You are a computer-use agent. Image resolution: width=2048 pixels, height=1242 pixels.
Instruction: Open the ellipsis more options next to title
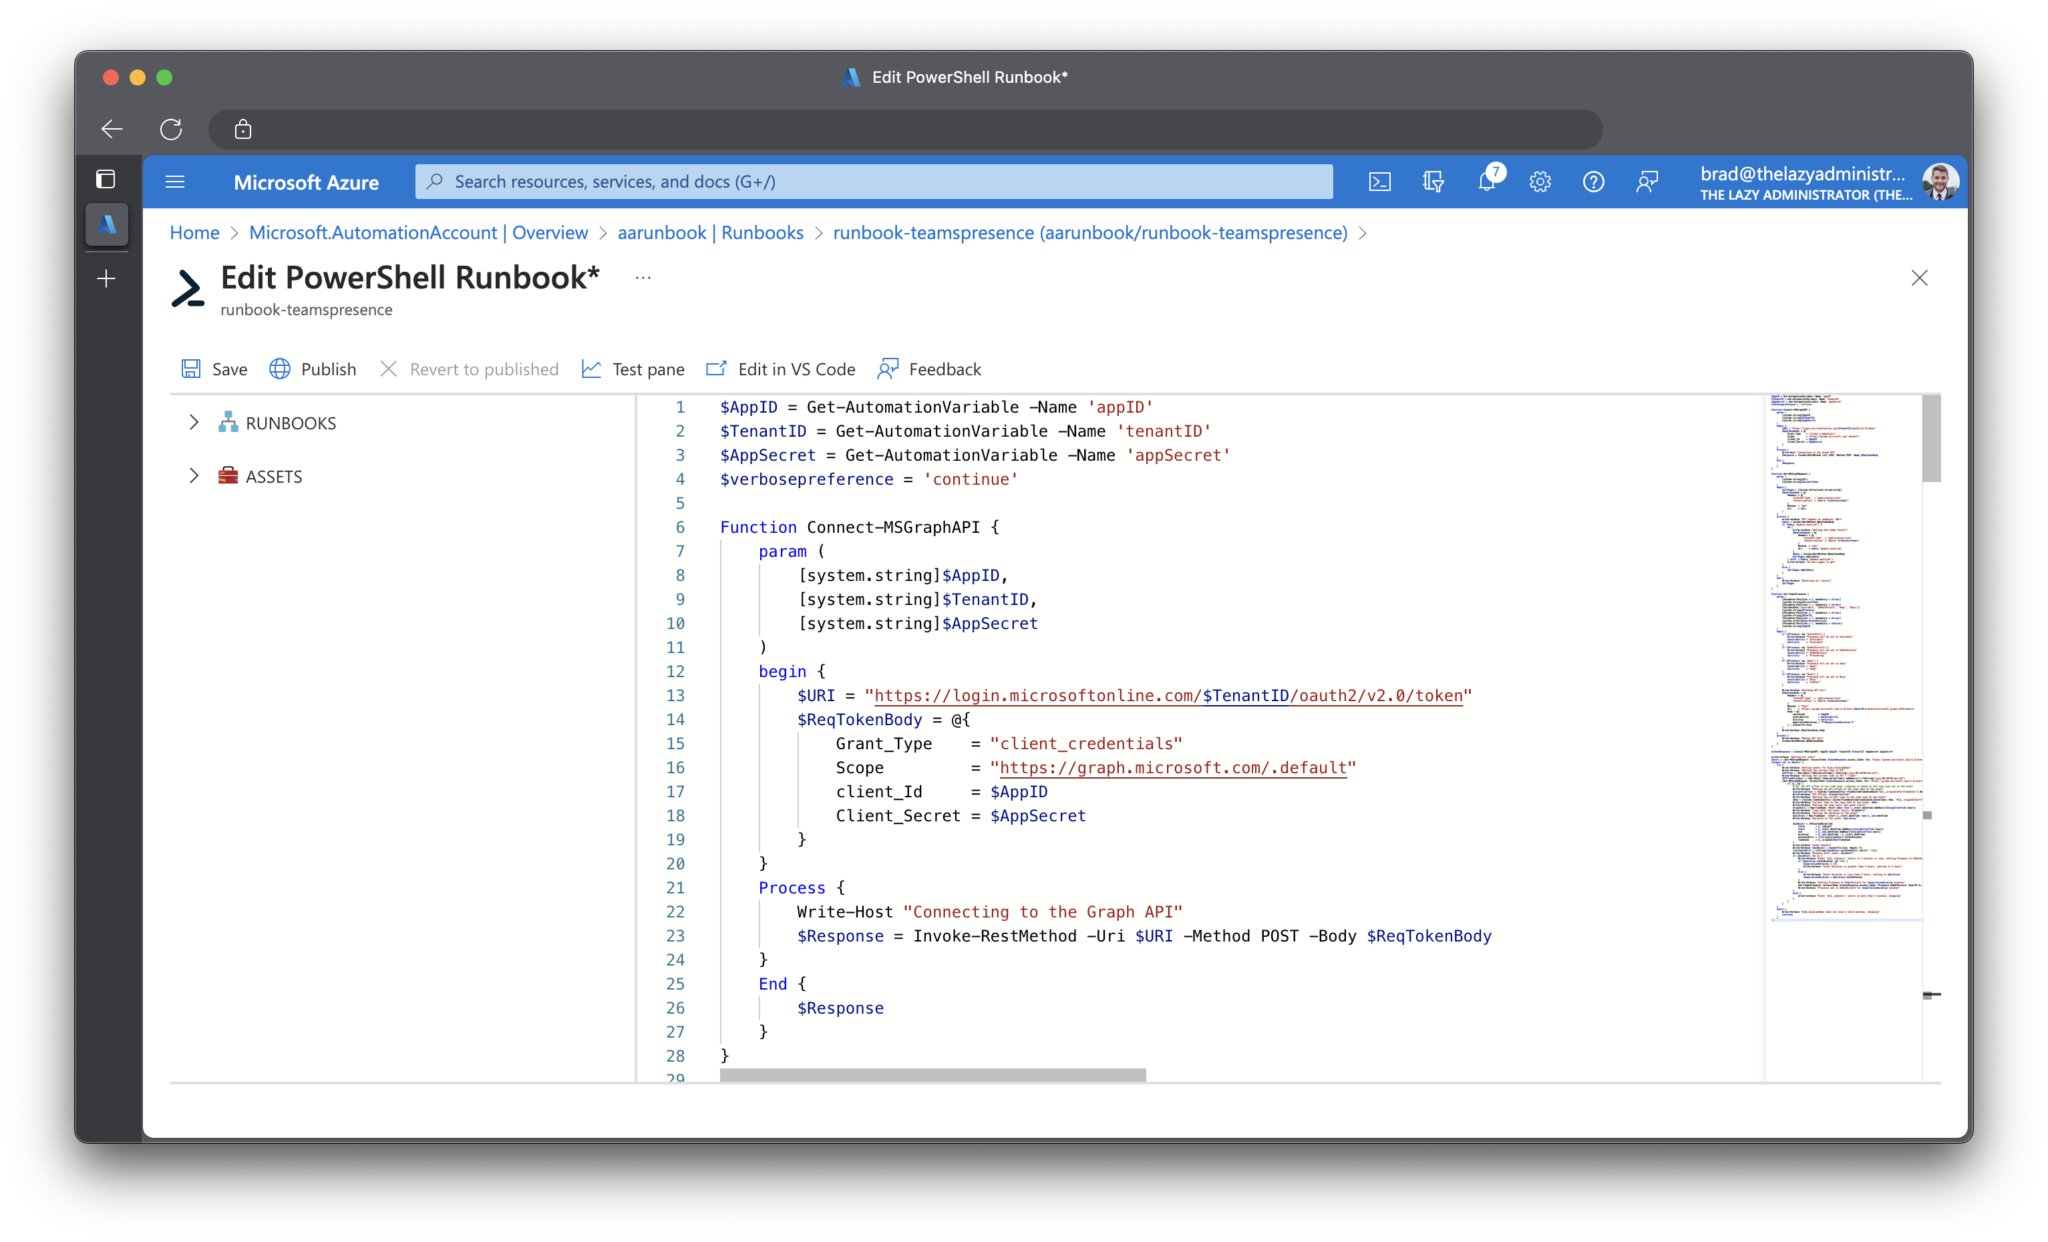tap(643, 278)
